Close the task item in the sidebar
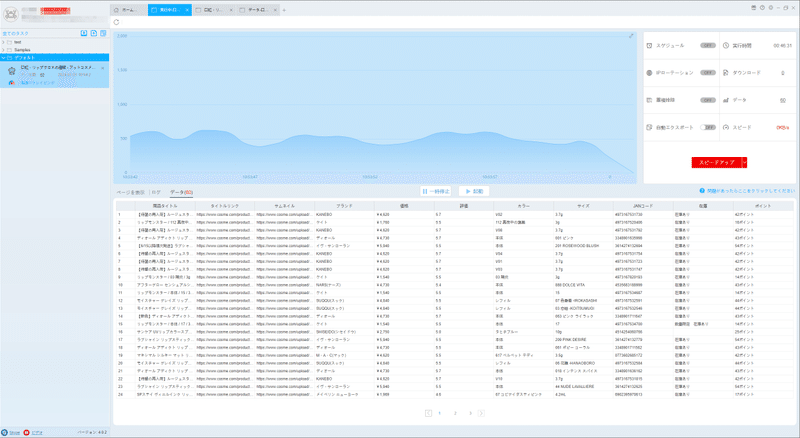The width and height of the screenshot is (800, 438). 103,68
